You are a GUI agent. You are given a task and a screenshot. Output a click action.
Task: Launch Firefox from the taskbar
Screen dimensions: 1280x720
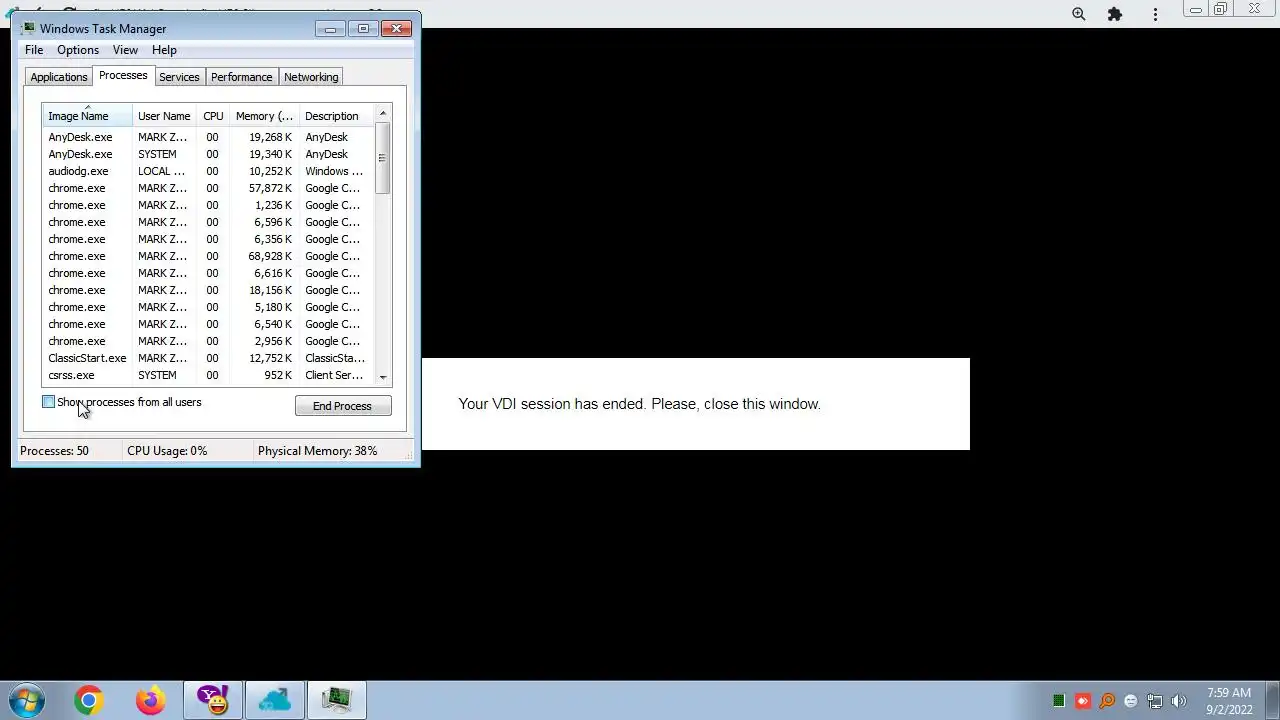150,700
